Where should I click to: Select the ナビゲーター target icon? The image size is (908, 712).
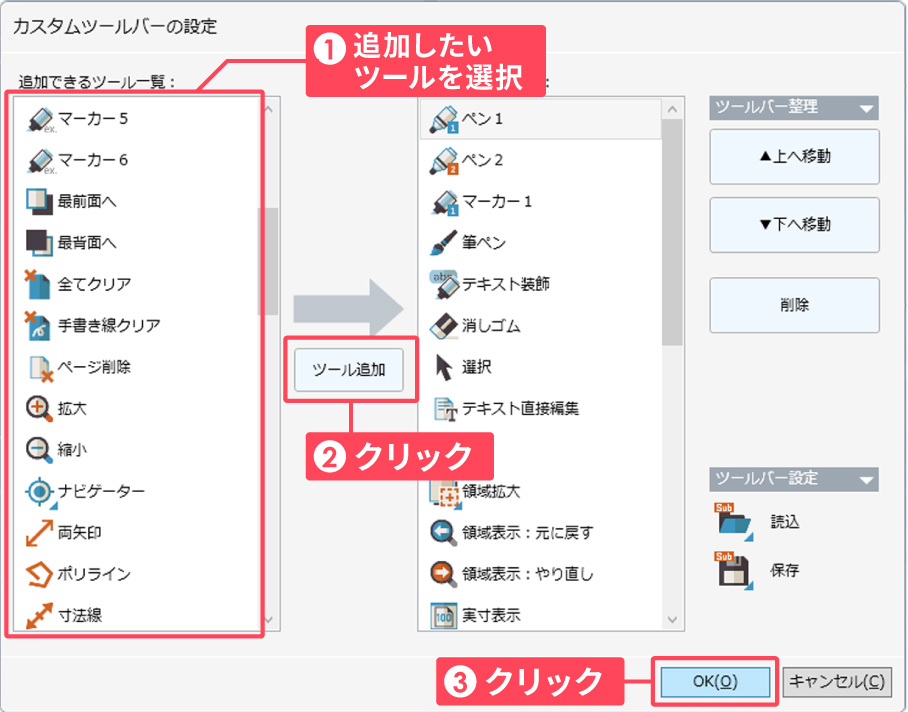tap(40, 491)
